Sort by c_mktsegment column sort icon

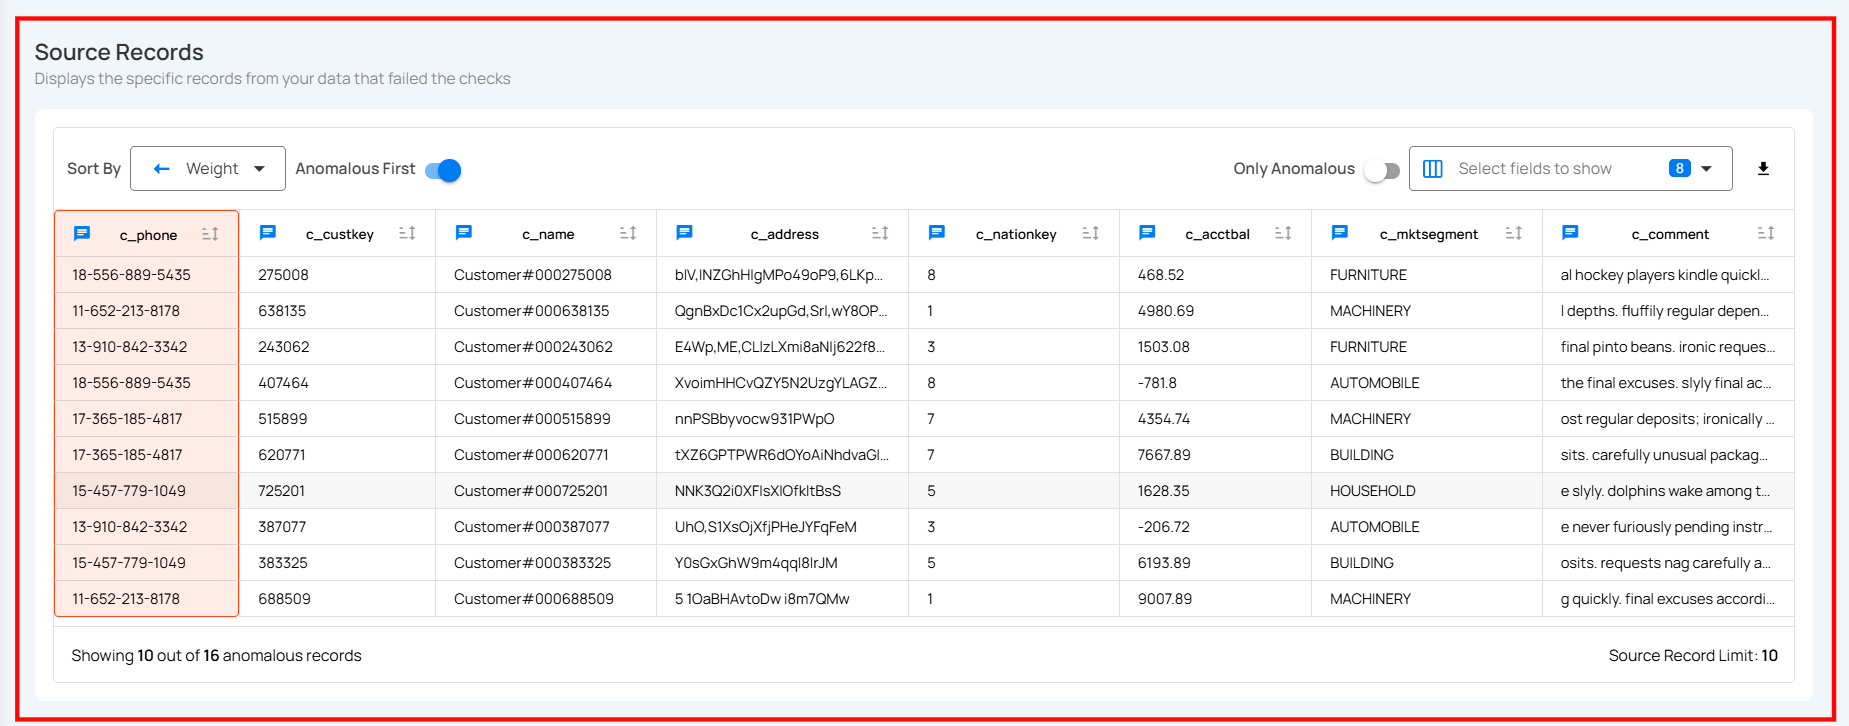pyautogui.click(x=1514, y=233)
